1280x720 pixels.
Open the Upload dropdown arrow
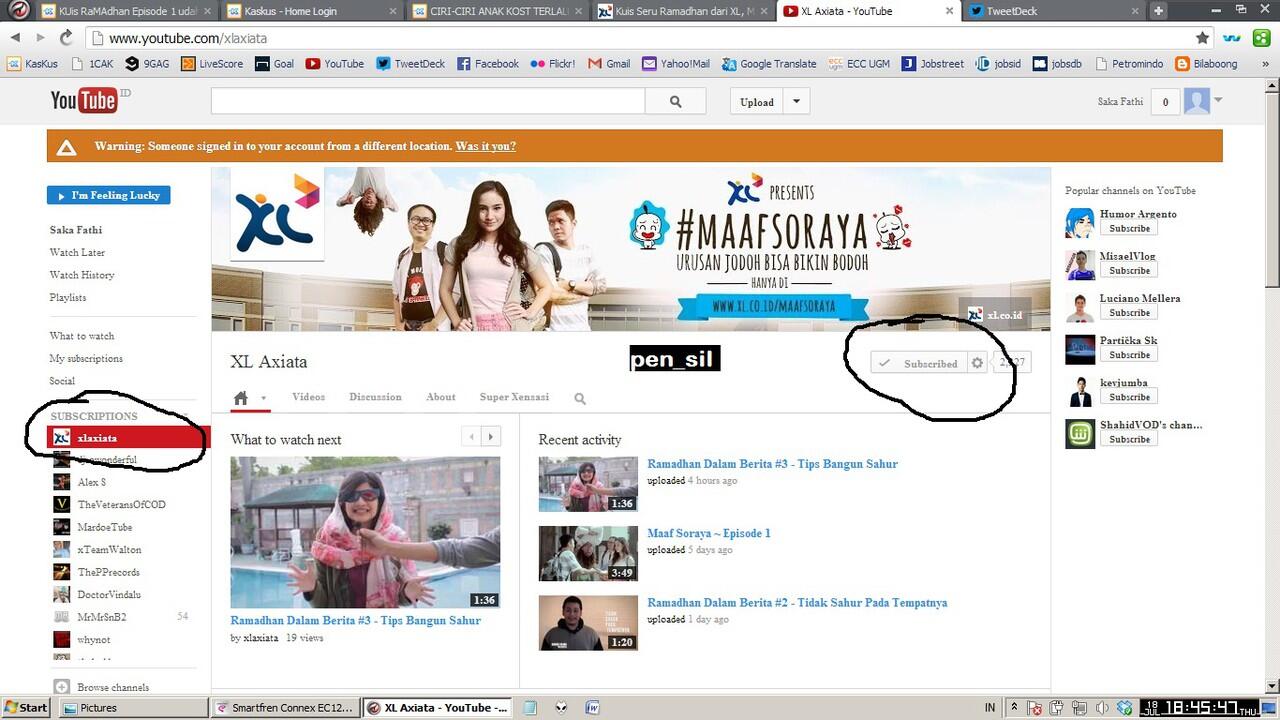tap(794, 101)
